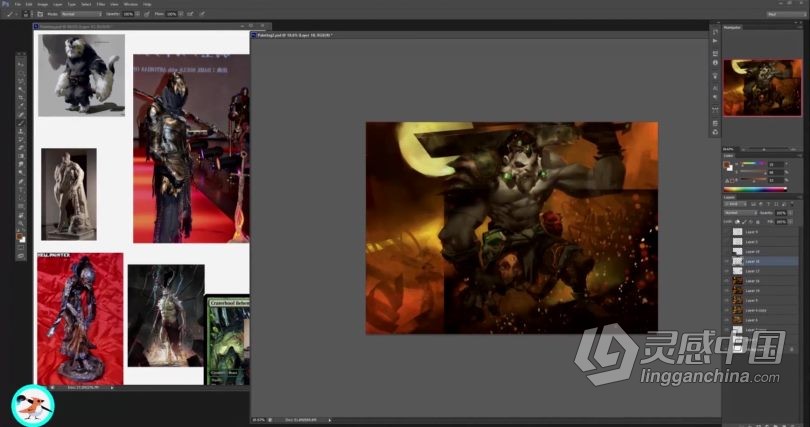Open the Brush panel from options bar
Screen dimensions: 810x427
pos(40,14)
